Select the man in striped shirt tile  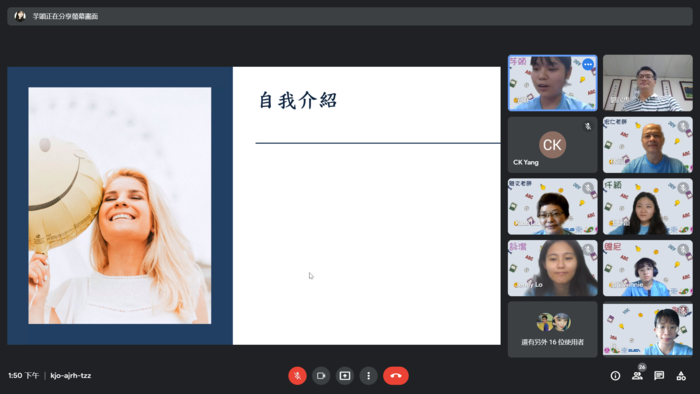click(648, 83)
